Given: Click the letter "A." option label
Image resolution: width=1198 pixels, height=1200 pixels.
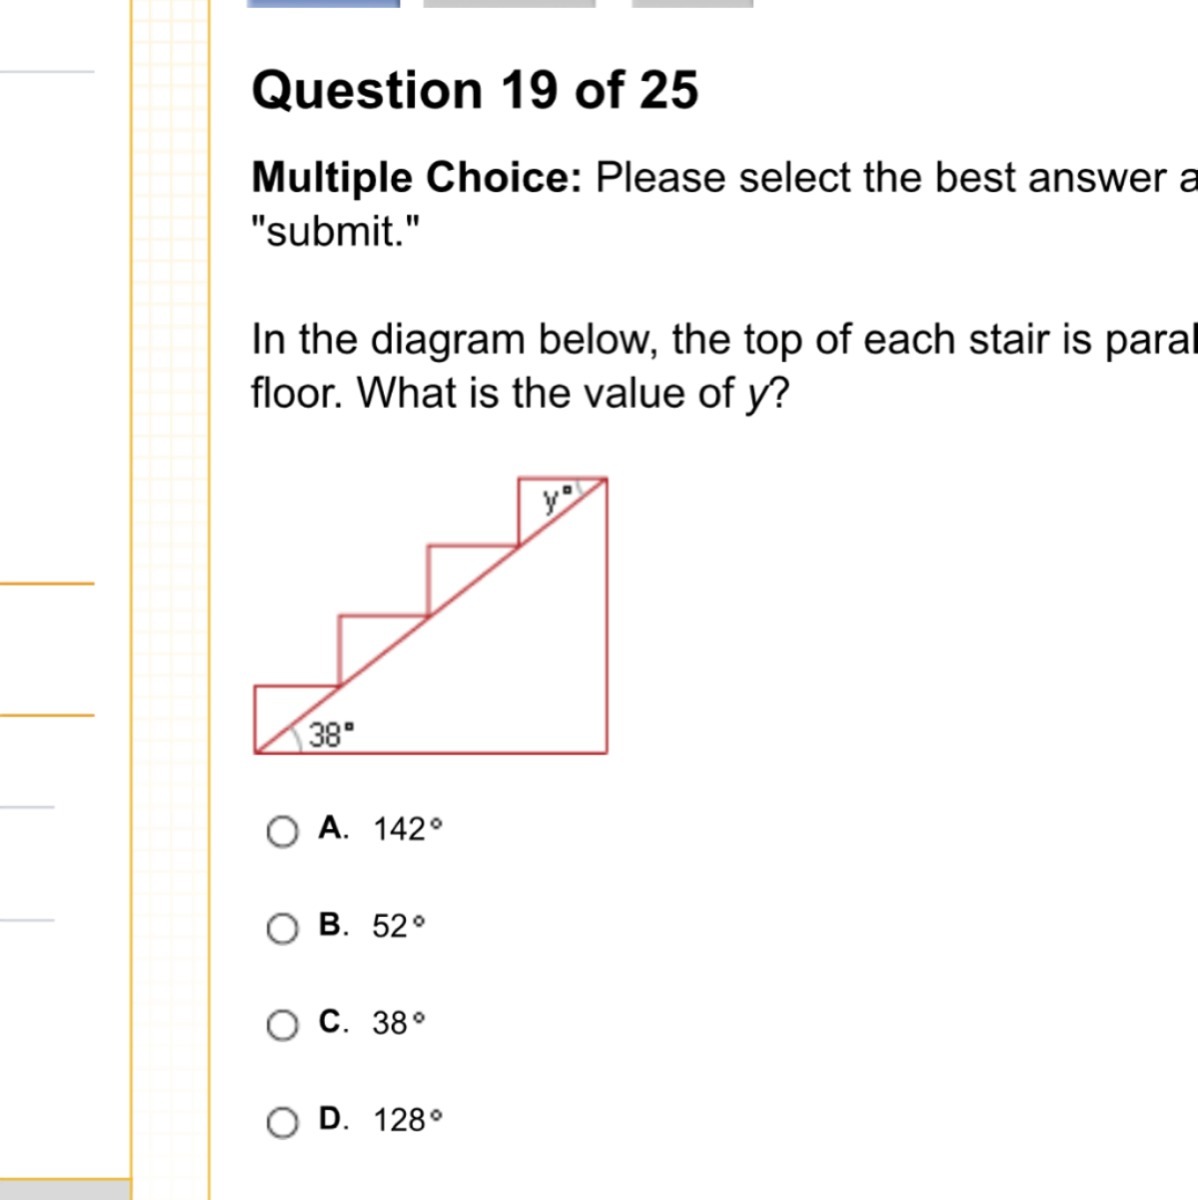Looking at the screenshot, I should pos(334,828).
